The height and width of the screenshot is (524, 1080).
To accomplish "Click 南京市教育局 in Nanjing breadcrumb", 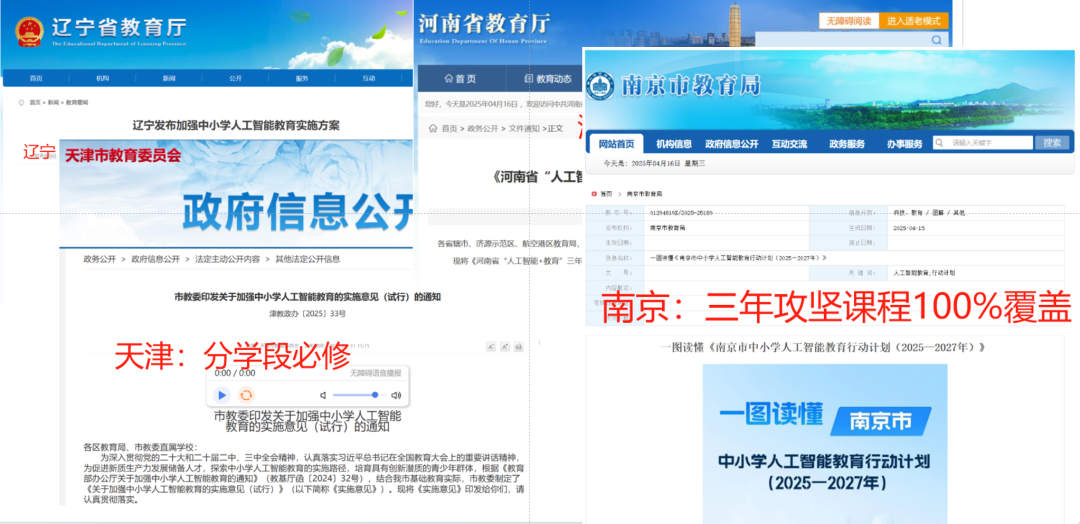I will point(643,195).
